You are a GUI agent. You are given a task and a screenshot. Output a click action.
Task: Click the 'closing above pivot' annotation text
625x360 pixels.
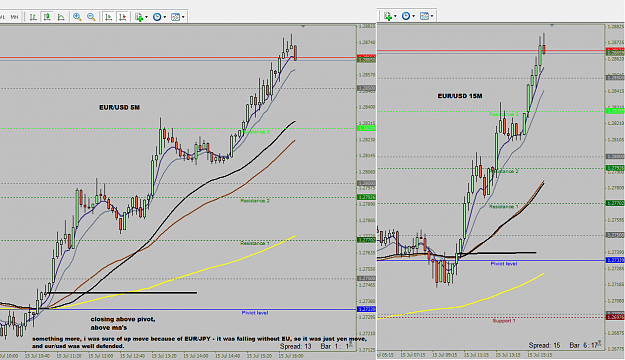[x=123, y=319]
